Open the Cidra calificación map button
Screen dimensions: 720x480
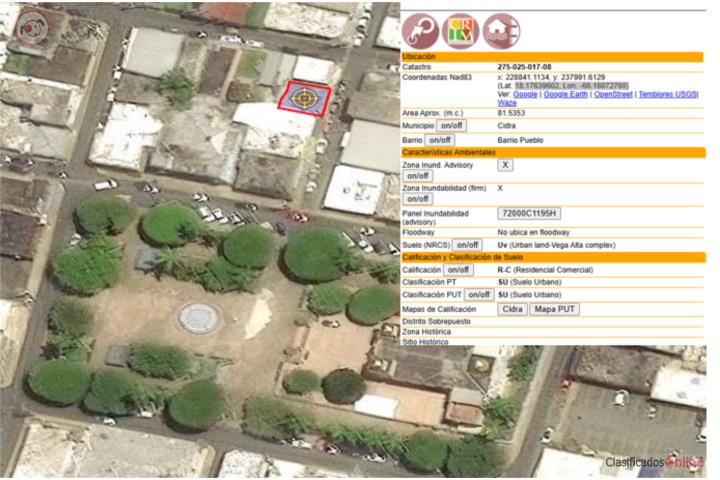point(512,309)
